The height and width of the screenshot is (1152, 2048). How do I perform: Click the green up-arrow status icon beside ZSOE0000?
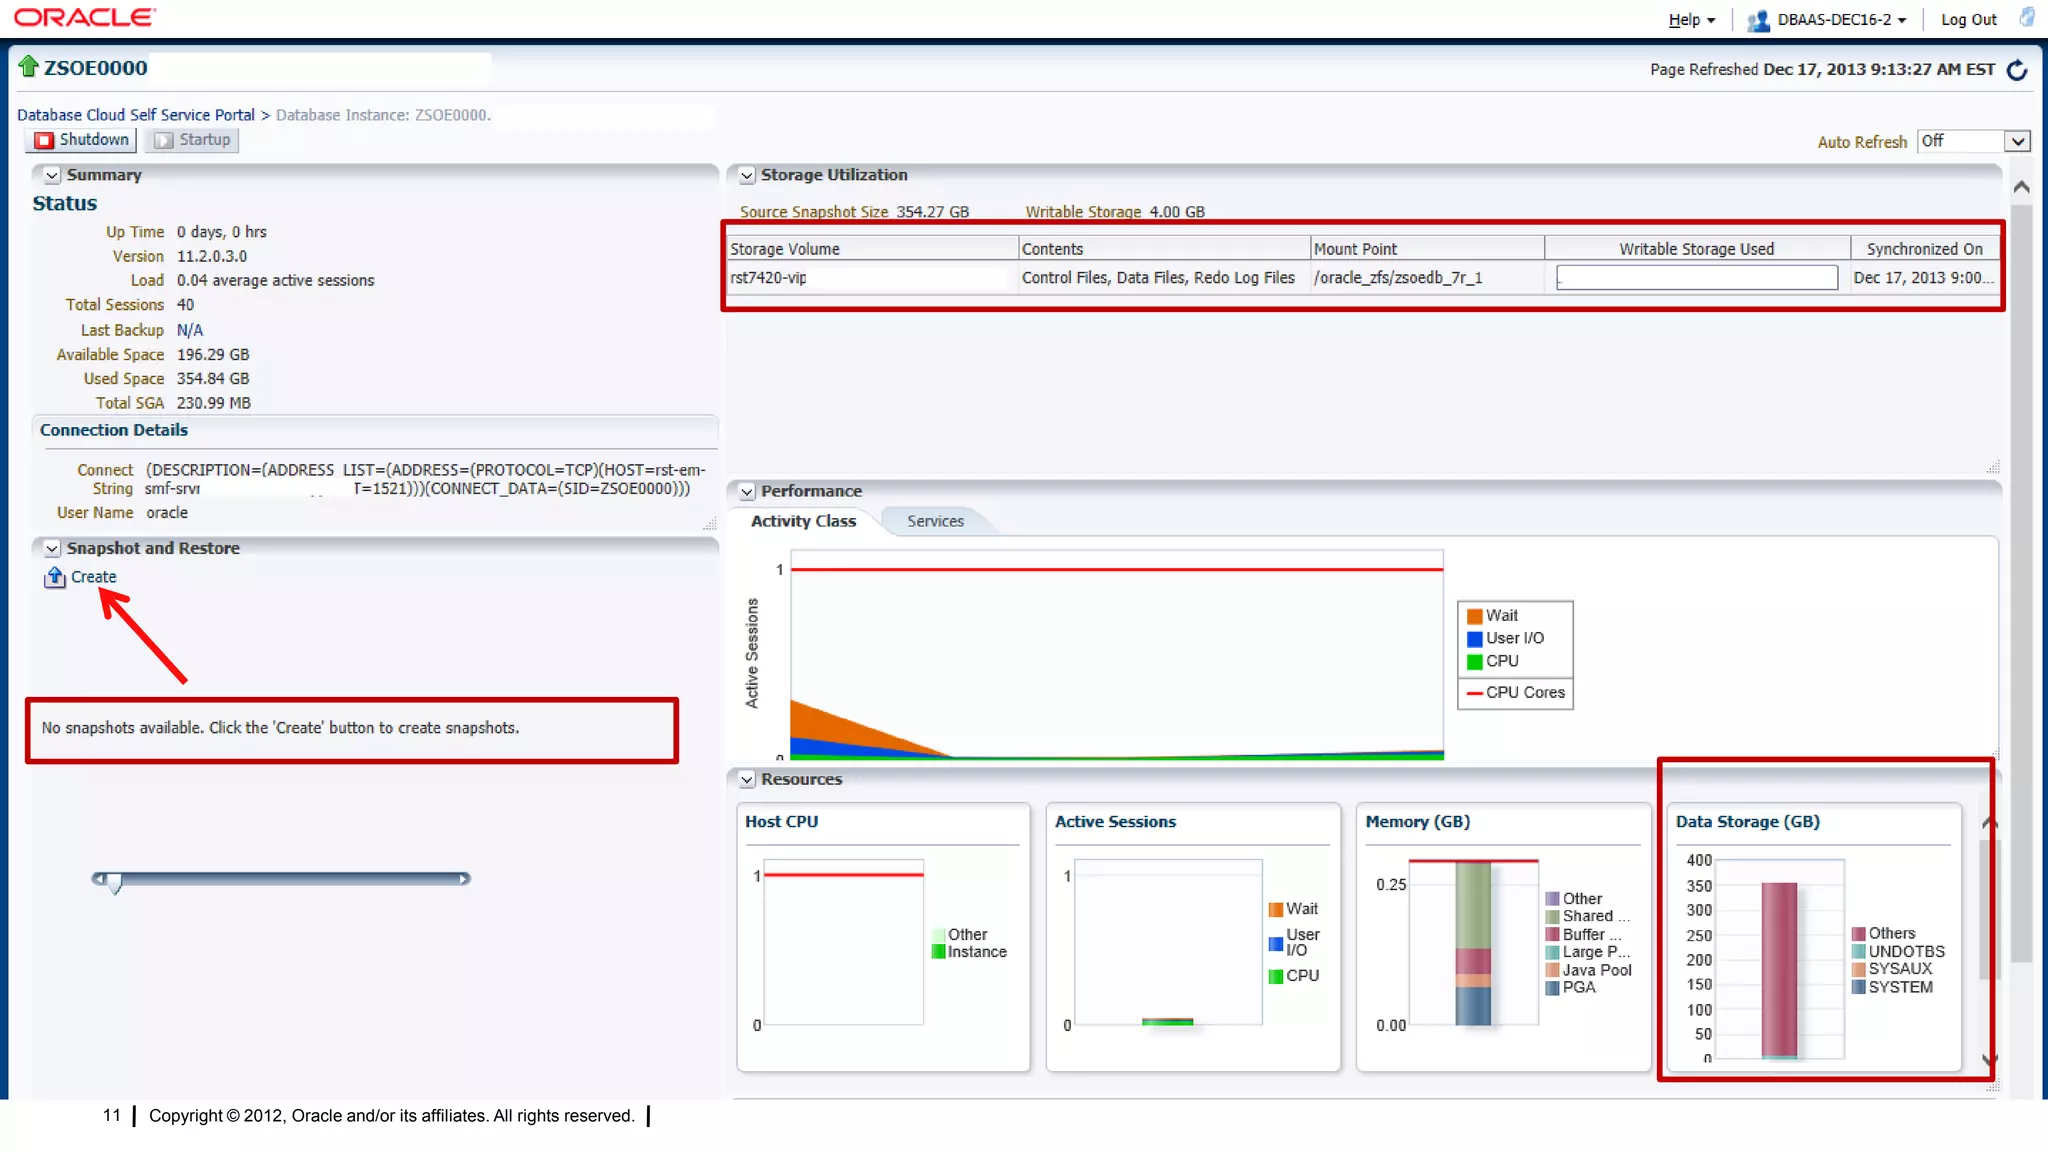tap(28, 67)
